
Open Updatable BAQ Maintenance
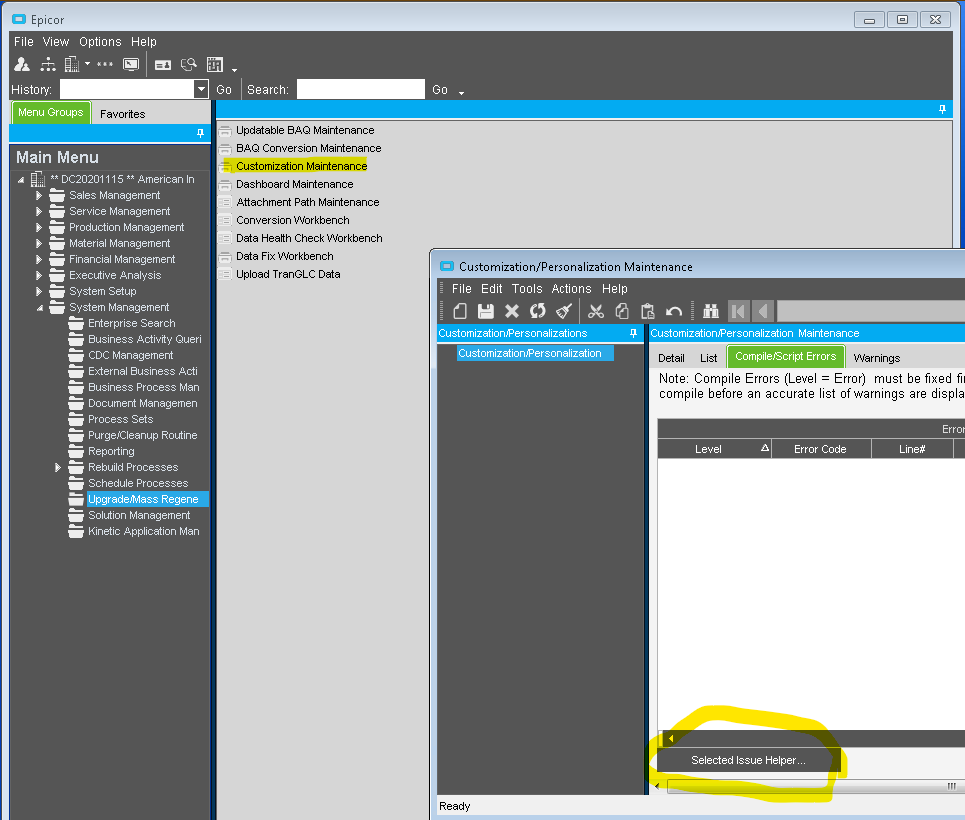pos(305,131)
